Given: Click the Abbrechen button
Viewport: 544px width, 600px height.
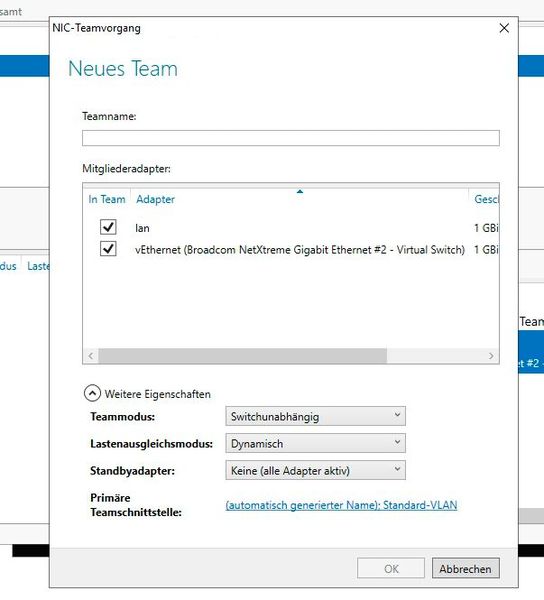Looking at the screenshot, I should [466, 569].
